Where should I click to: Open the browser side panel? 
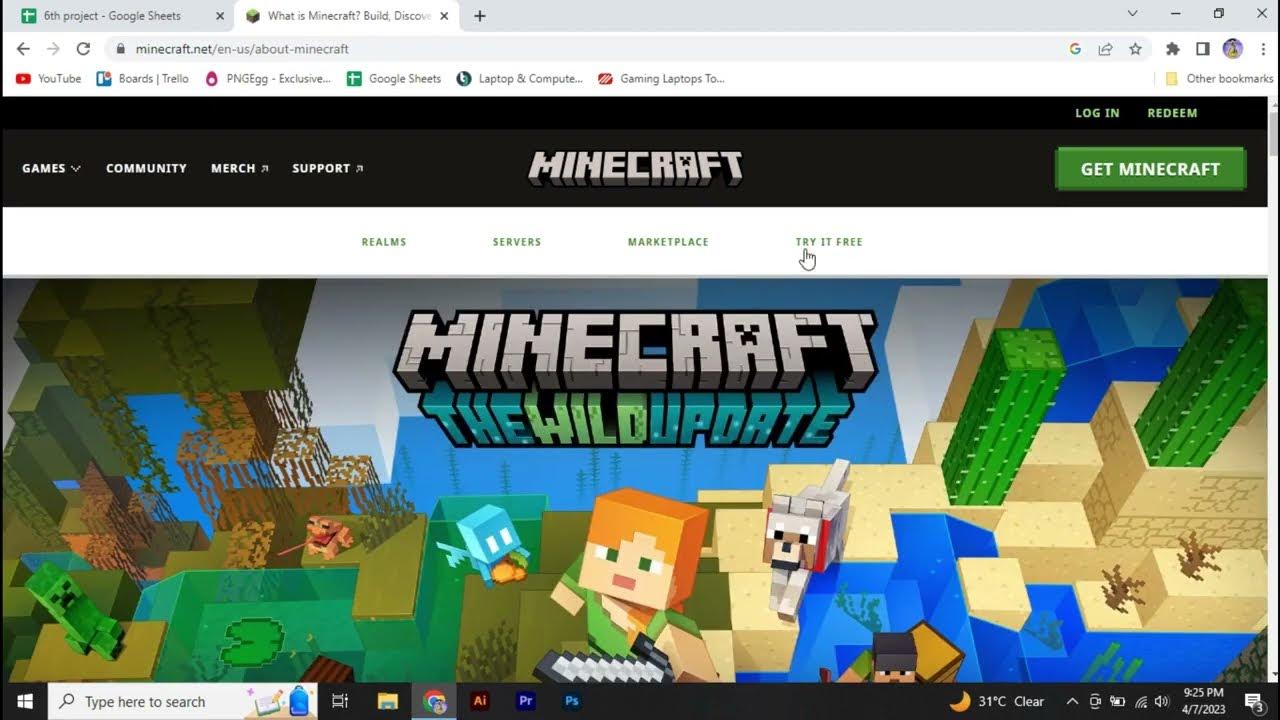[x=1203, y=48]
